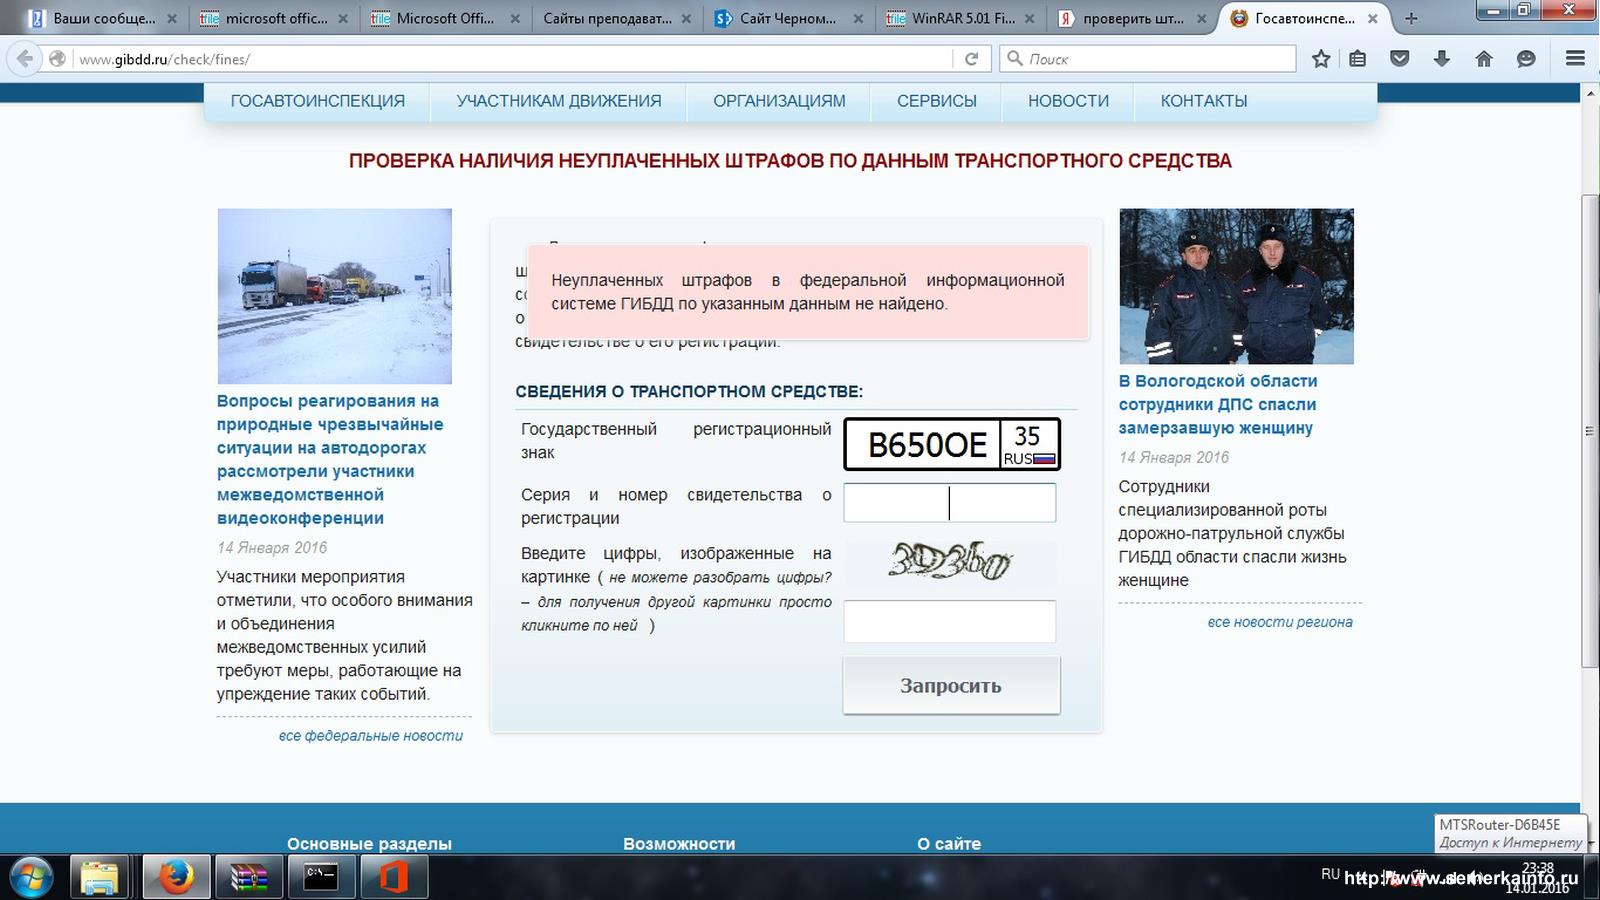
Task: Click the bookmark star icon
Action: (x=1321, y=59)
